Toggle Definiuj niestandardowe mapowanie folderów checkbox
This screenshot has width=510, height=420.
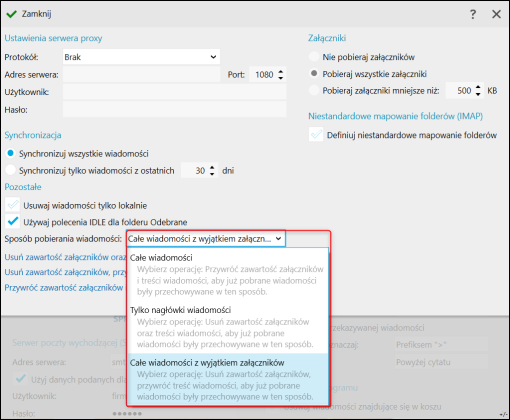point(316,134)
